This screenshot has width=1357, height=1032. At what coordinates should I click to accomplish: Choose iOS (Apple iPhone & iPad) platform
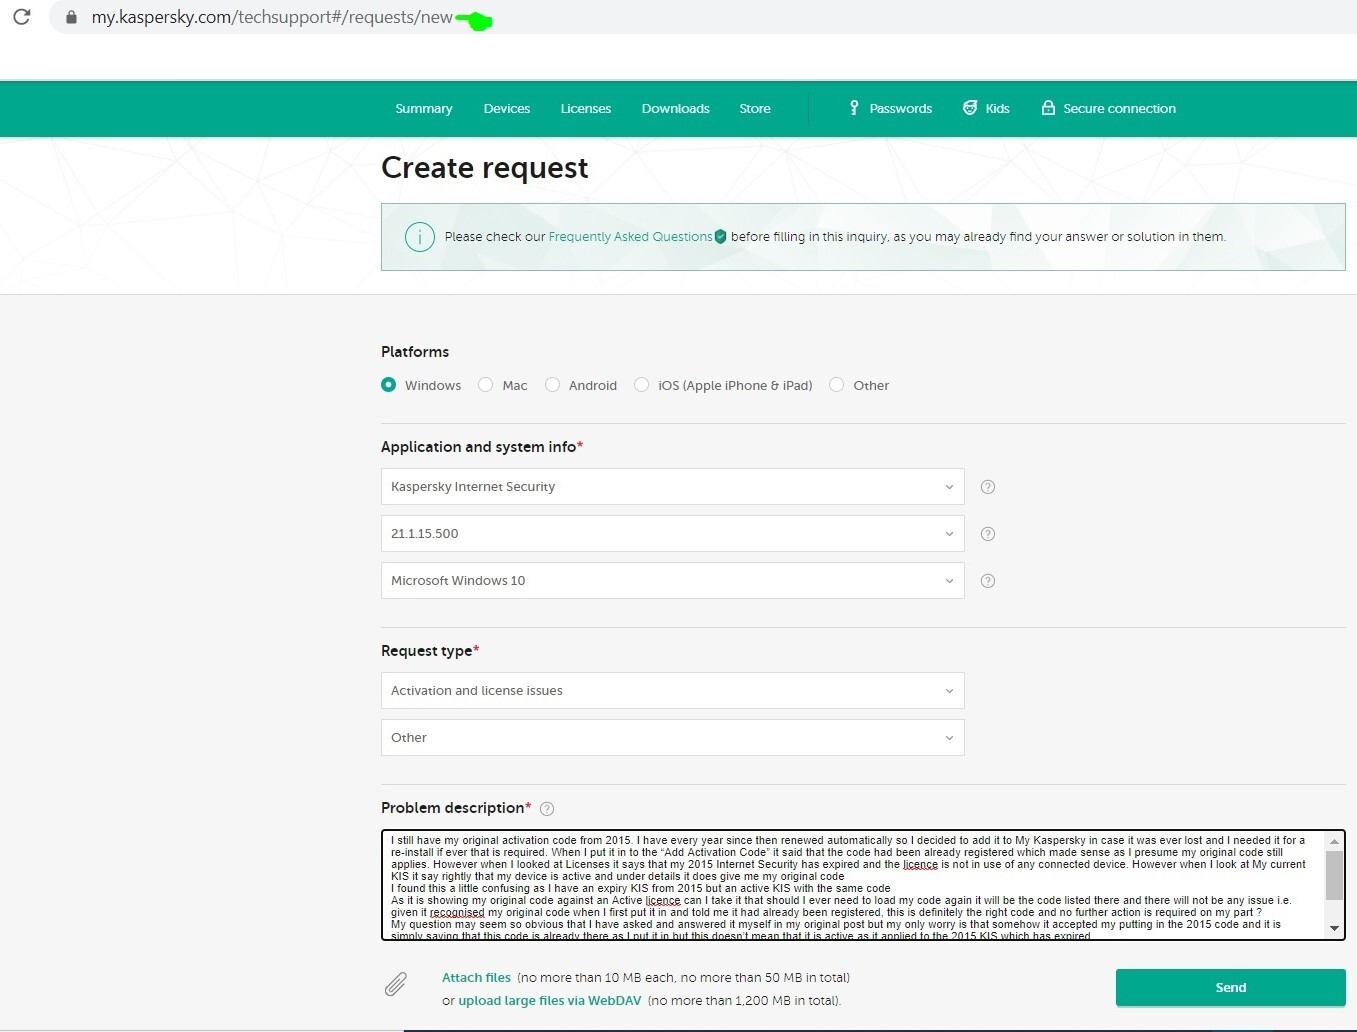coord(642,385)
